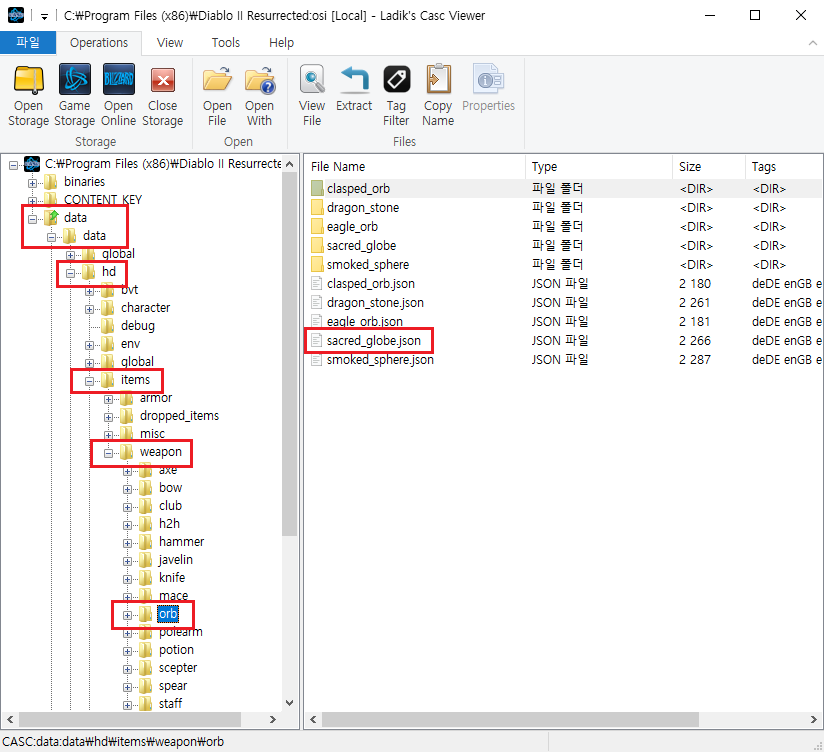
Task: Sort by the File Name column header
Action: coord(415,167)
